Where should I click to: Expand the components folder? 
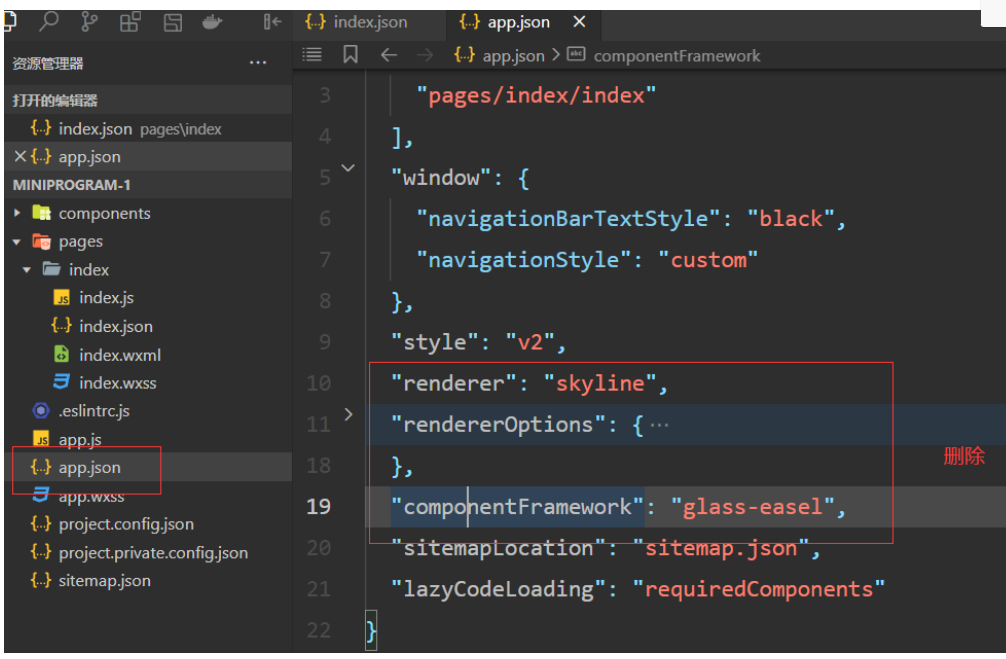pos(17,213)
